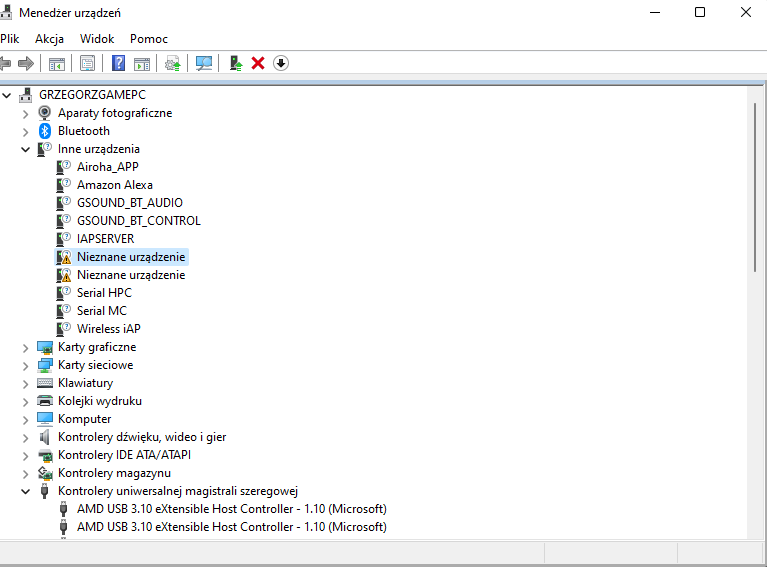Select the first AMD USB 3.10 eXtensible Host Controller

tap(231, 509)
